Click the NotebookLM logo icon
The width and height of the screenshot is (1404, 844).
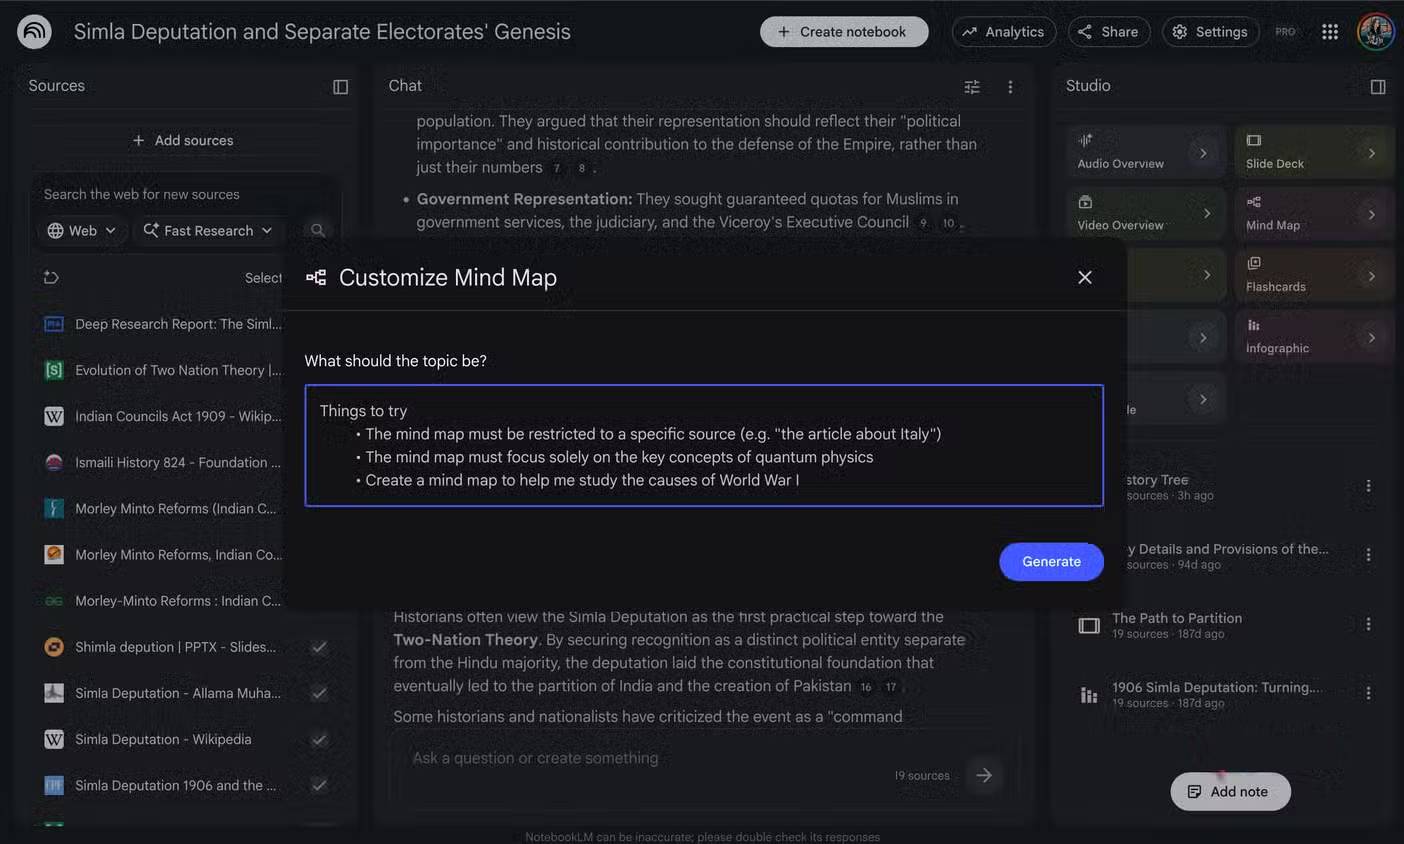[x=35, y=32]
